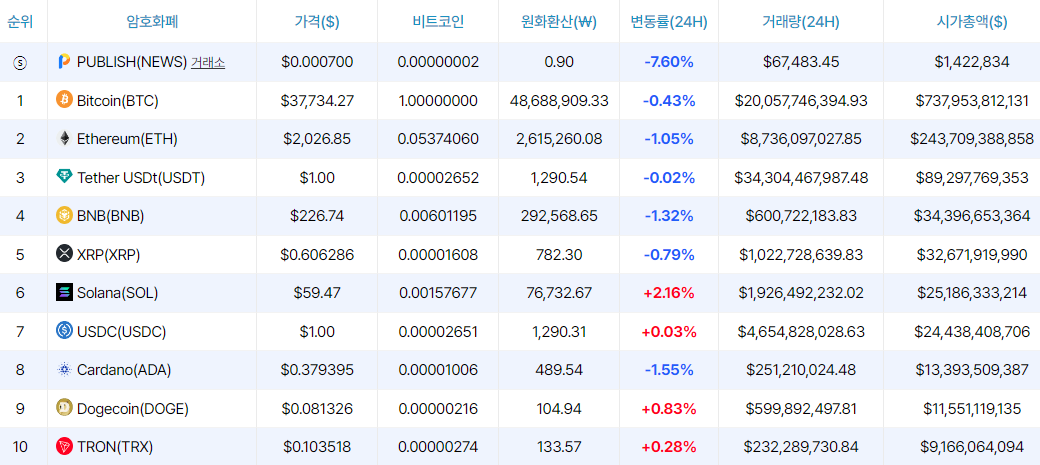Click USDC(USDC) coin name
The image size is (1040, 465).
(121, 332)
